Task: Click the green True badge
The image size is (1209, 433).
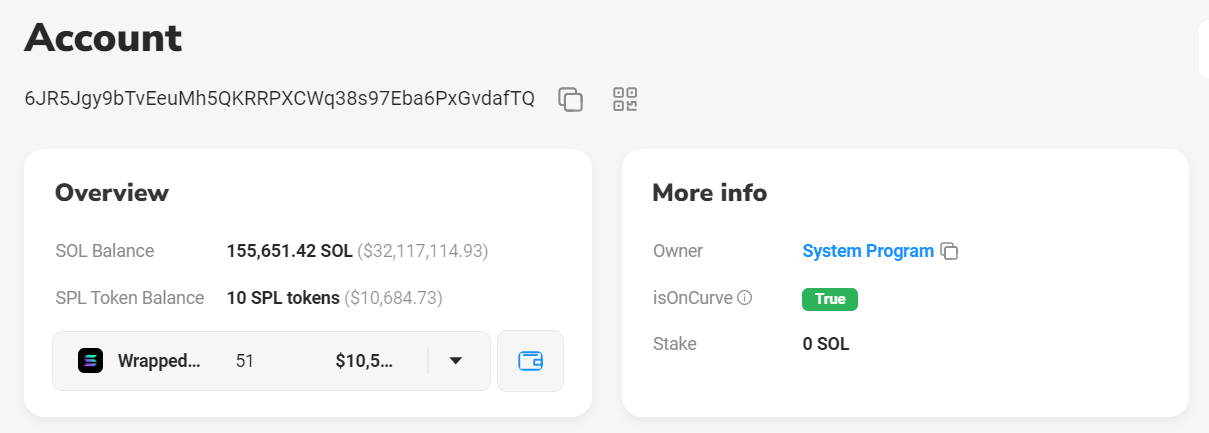Action: point(830,298)
